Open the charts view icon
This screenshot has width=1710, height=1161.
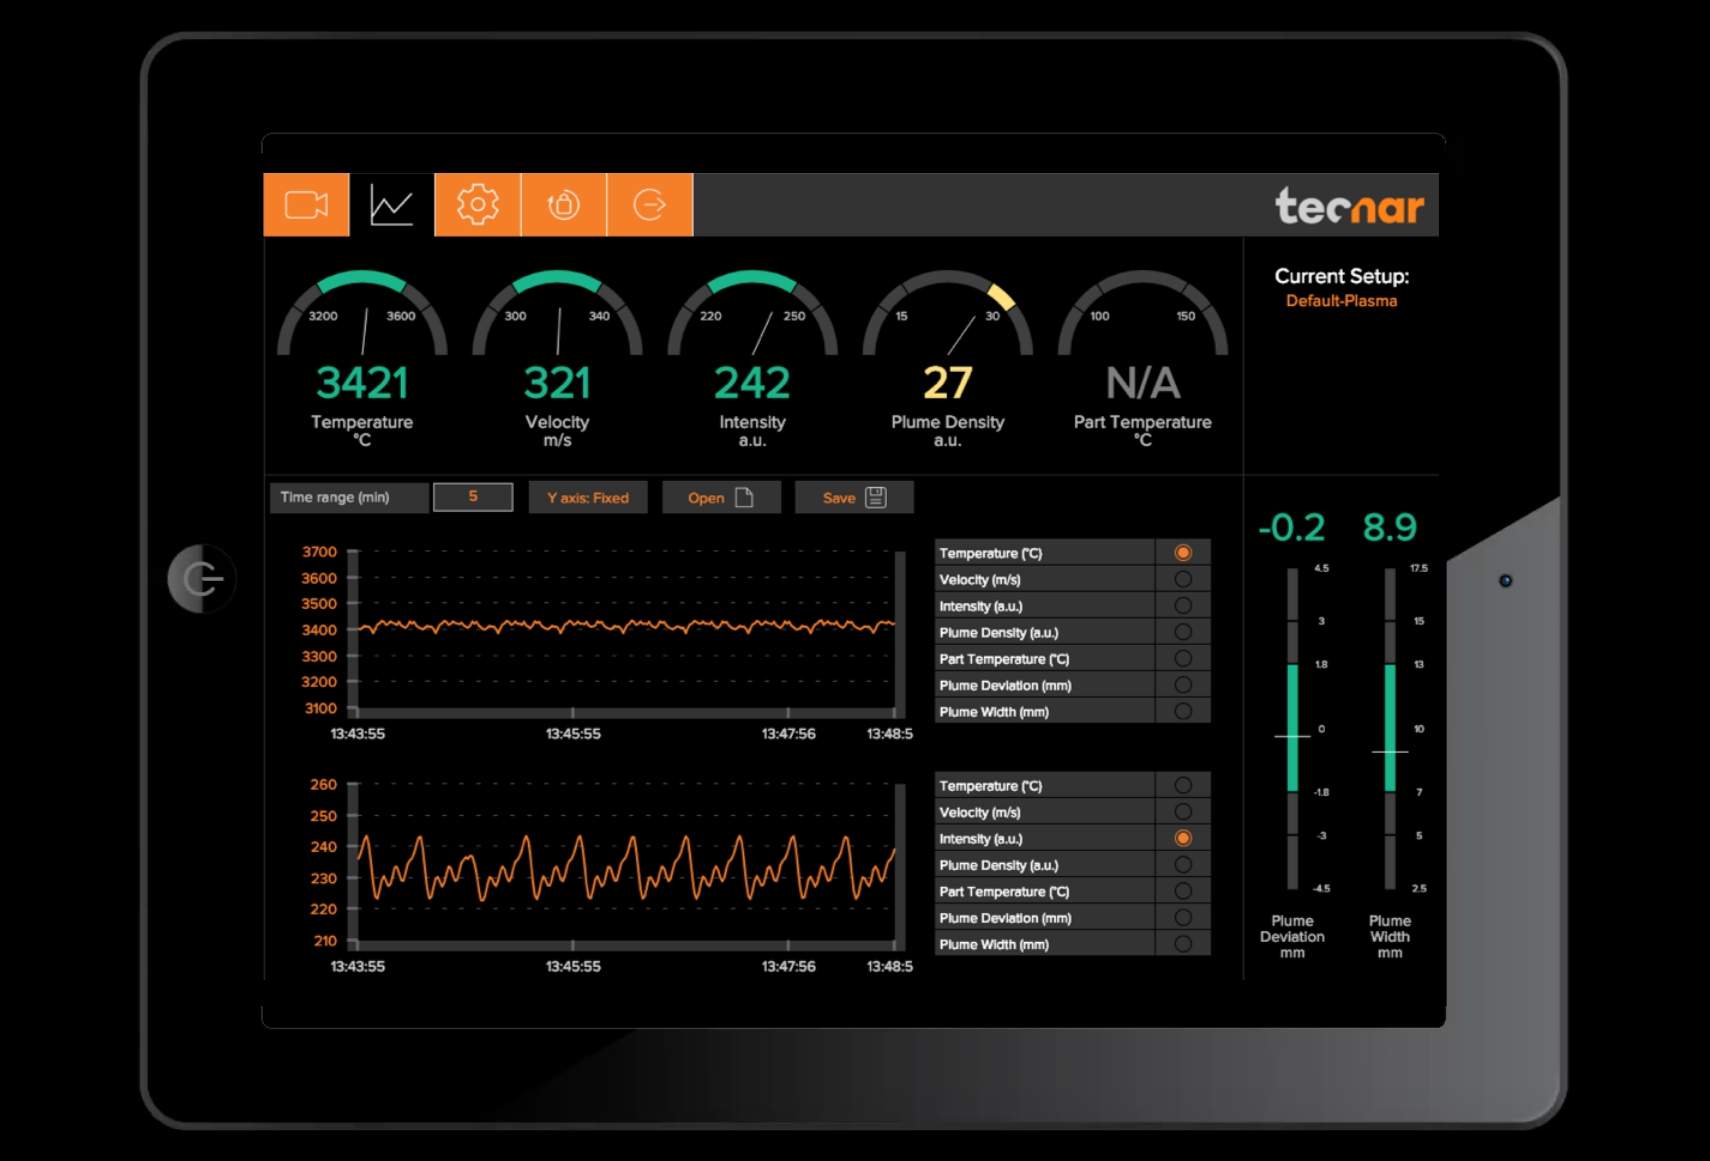(x=392, y=205)
